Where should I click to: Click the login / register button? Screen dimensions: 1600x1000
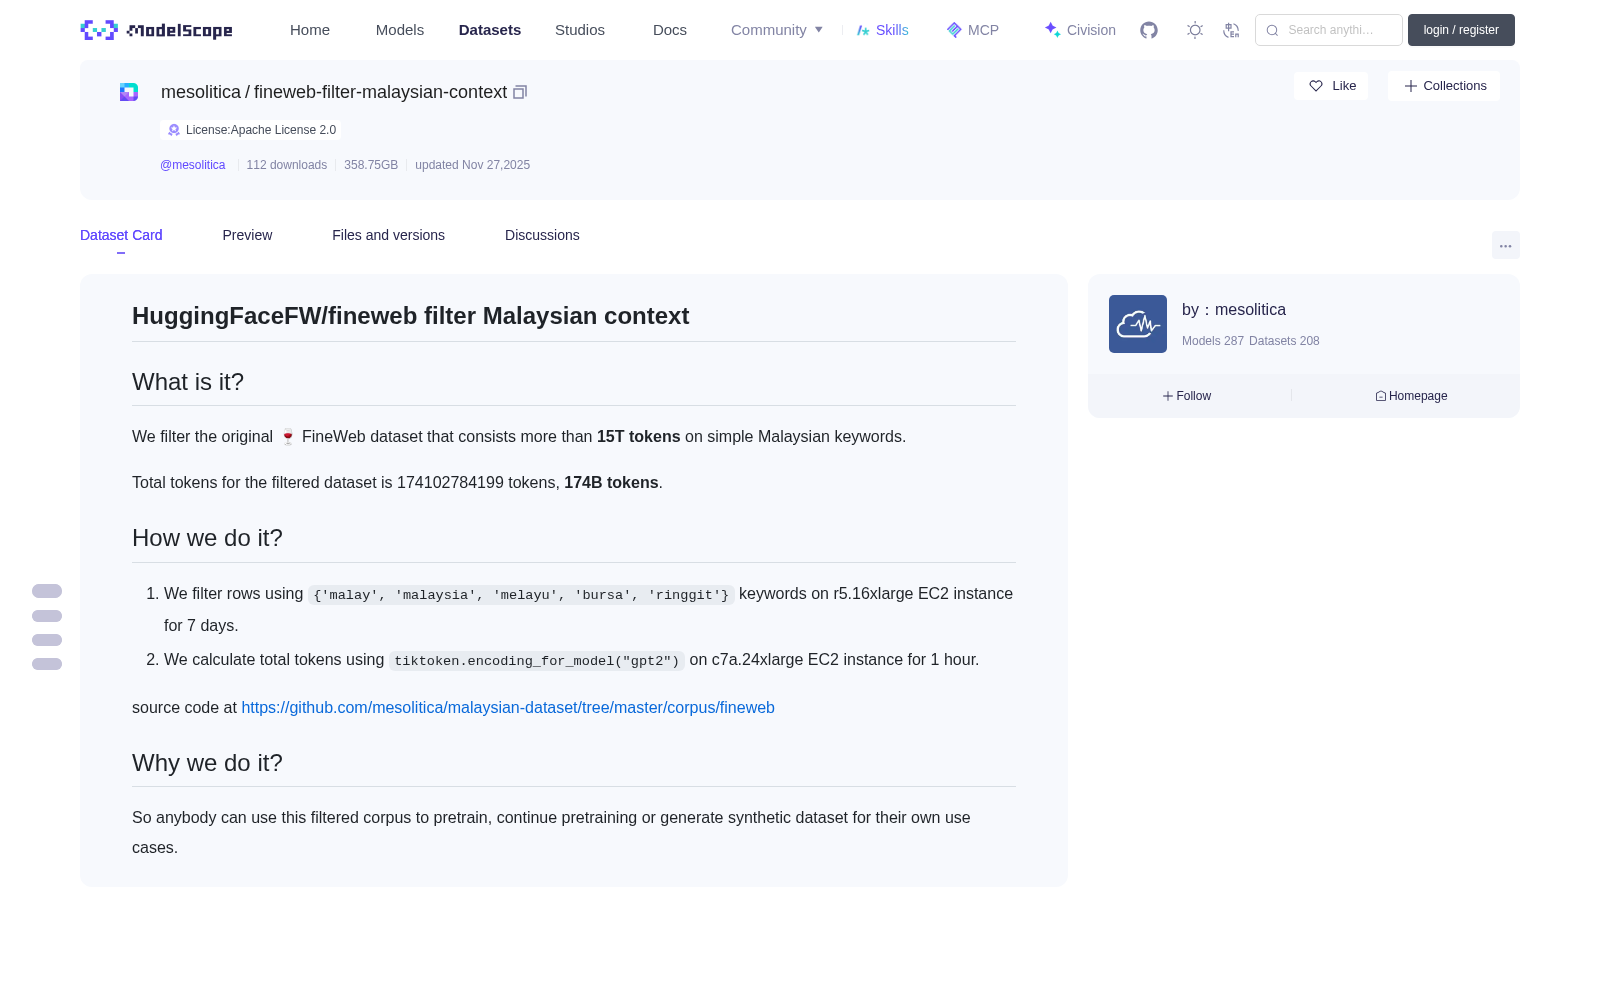[1461, 30]
